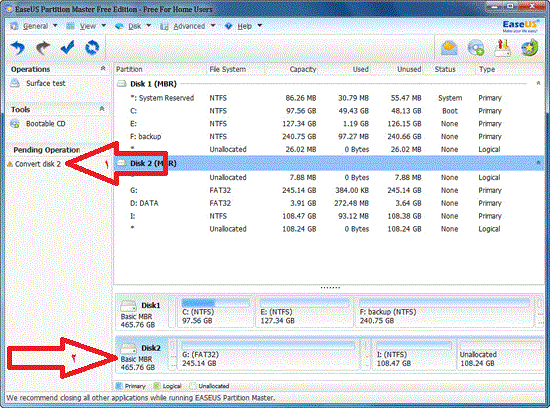The height and width of the screenshot is (408, 550).
Task: Expand the Advanced menu dropdown arrow
Action: tap(213, 26)
